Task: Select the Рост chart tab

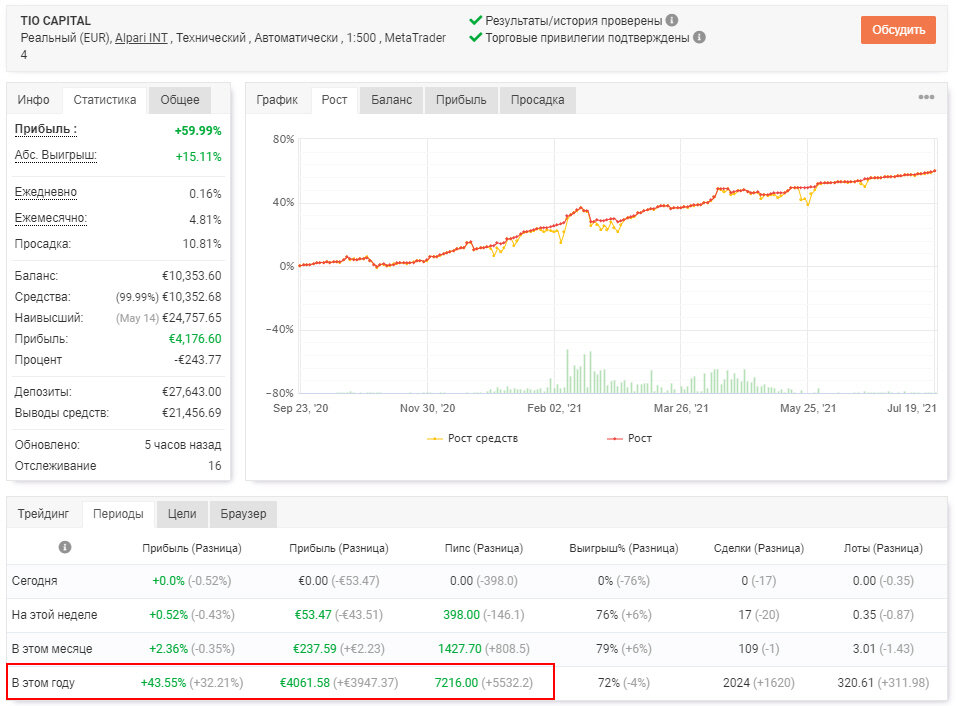Action: click(334, 99)
